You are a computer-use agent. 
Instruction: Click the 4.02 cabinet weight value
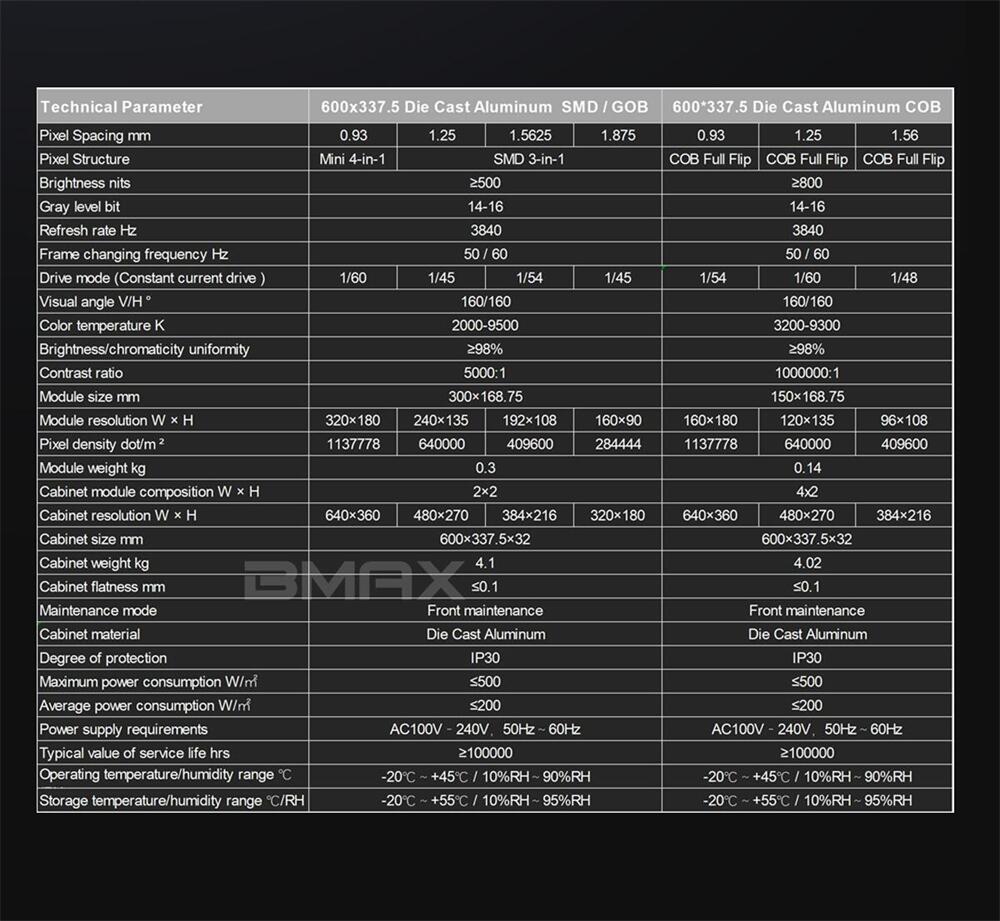point(806,563)
